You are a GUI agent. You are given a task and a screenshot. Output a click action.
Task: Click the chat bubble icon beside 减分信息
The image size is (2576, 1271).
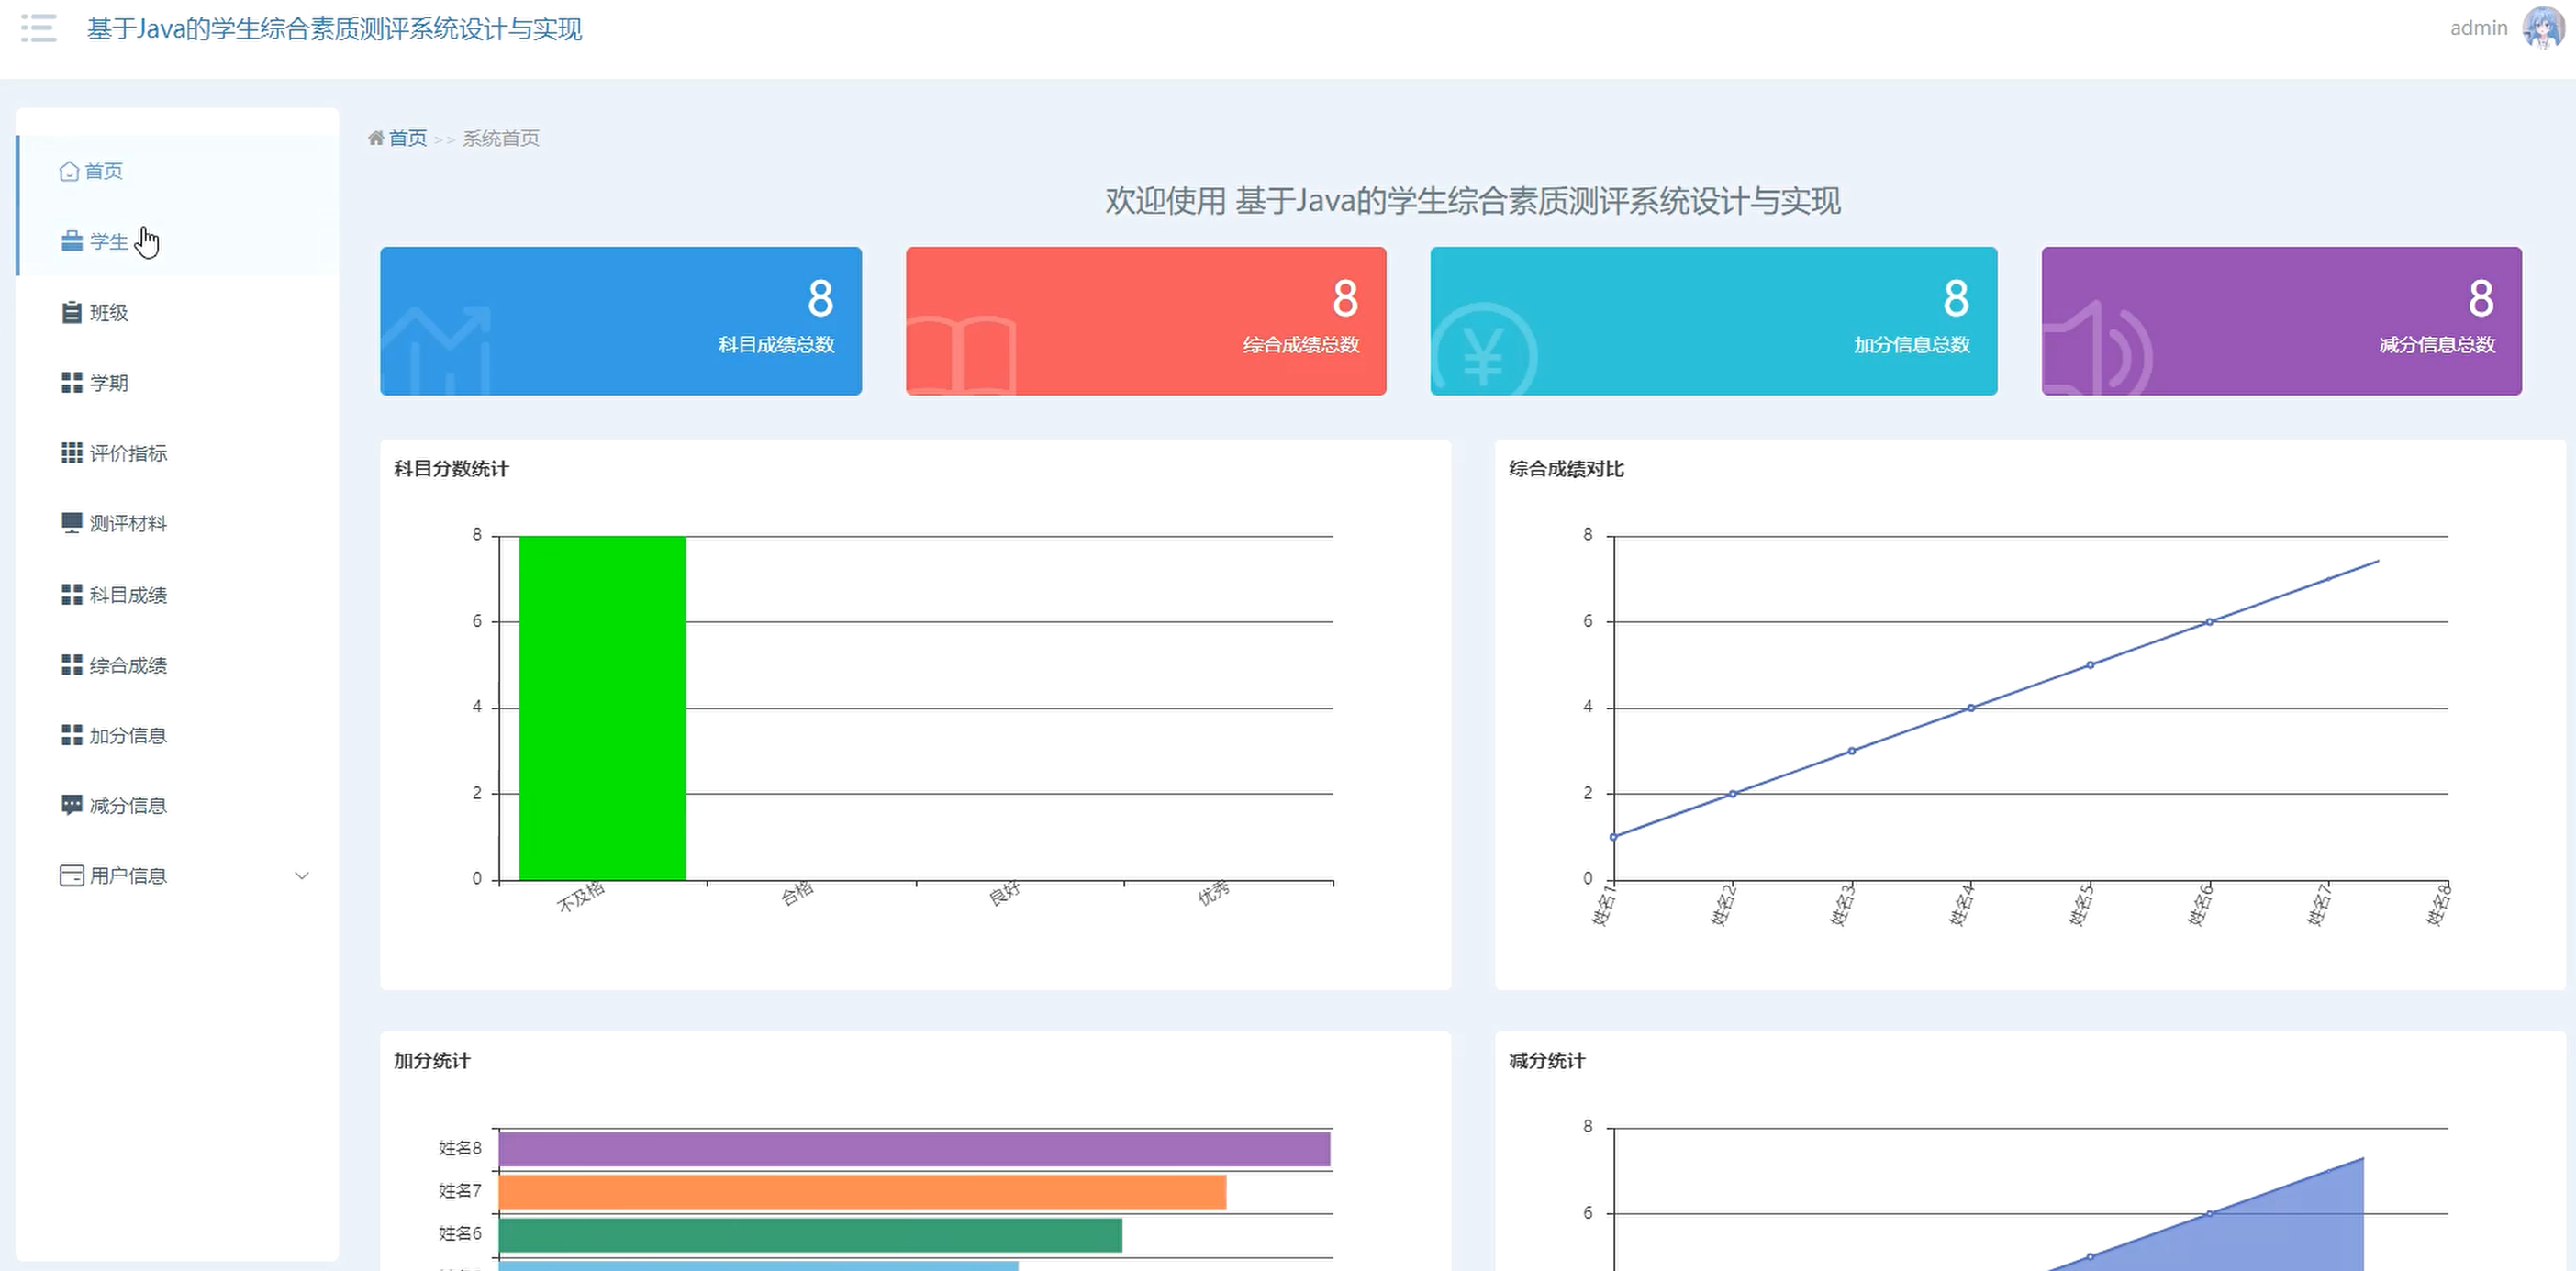72,805
